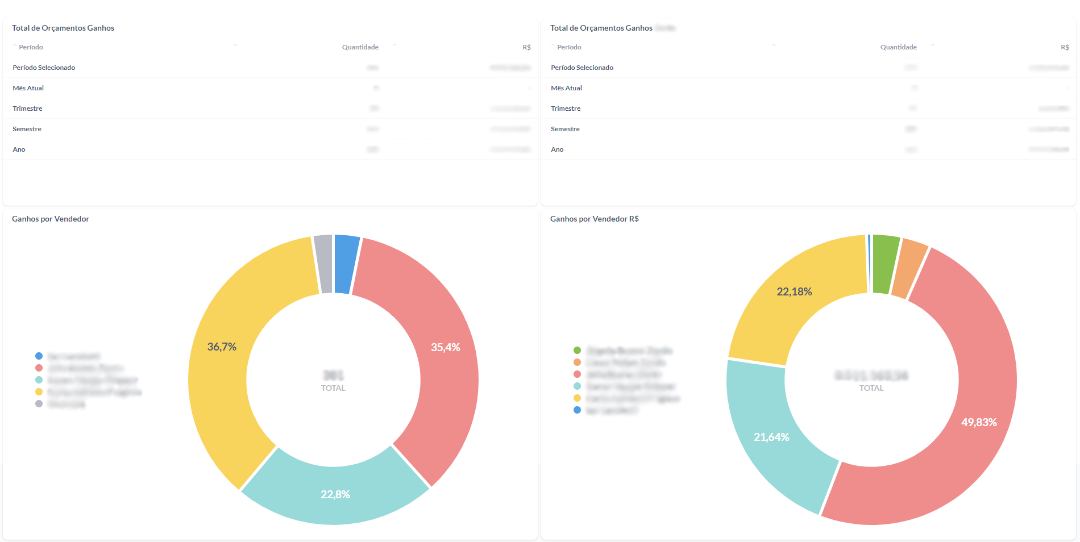Sort left table by Período column header

[31, 47]
